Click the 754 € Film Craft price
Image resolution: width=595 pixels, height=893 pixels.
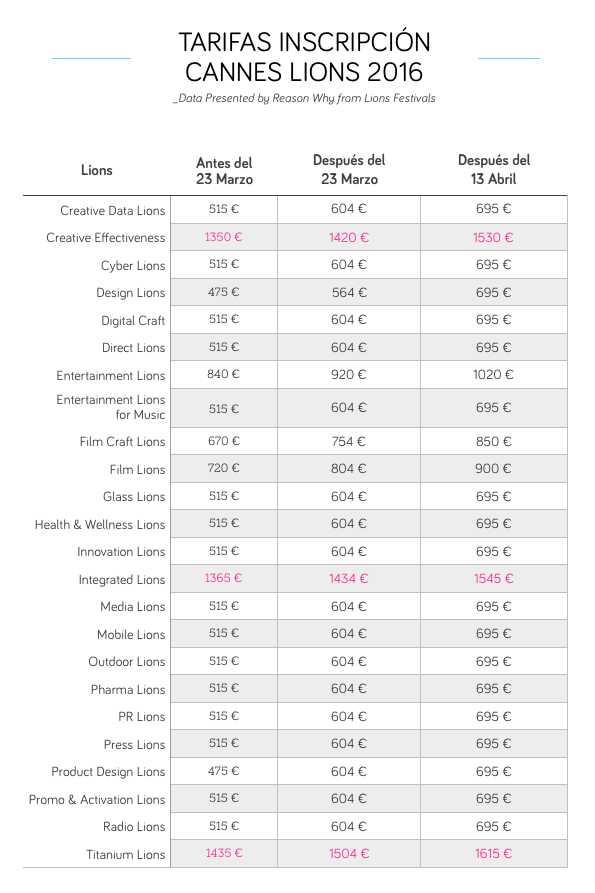pos(349,442)
